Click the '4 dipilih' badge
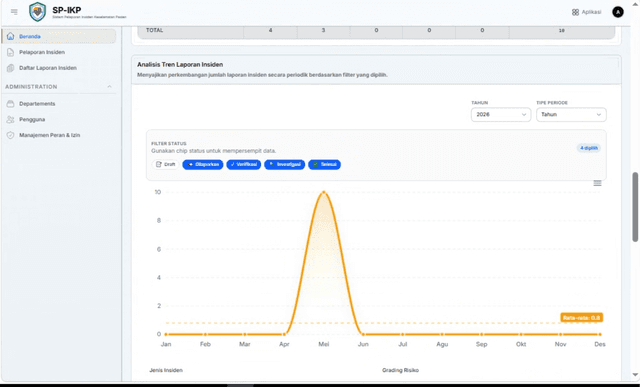Image resolution: width=640 pixels, height=387 pixels. click(x=589, y=148)
